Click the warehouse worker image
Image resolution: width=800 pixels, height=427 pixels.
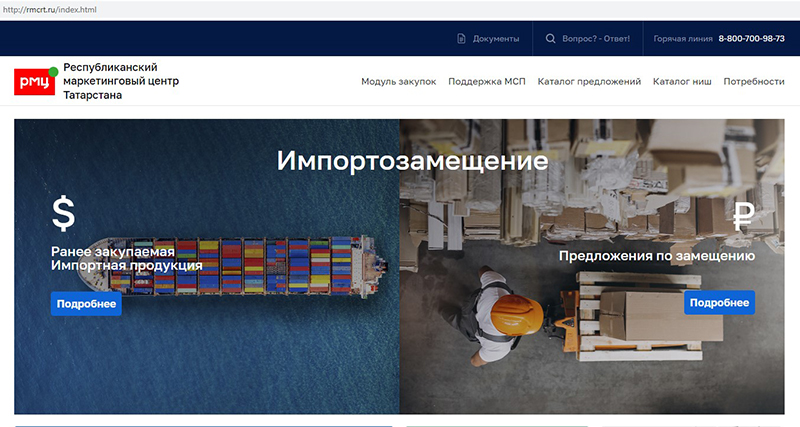click(x=592, y=266)
